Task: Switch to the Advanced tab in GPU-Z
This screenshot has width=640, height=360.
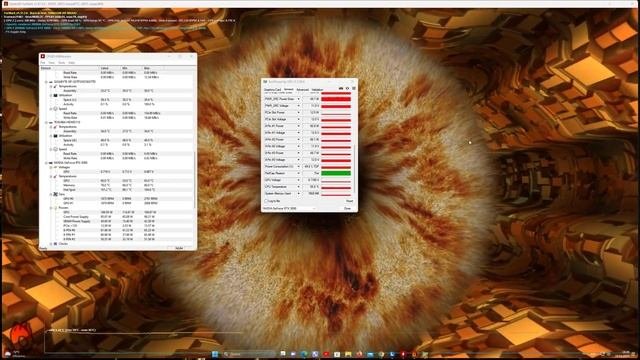Action: [x=302, y=89]
